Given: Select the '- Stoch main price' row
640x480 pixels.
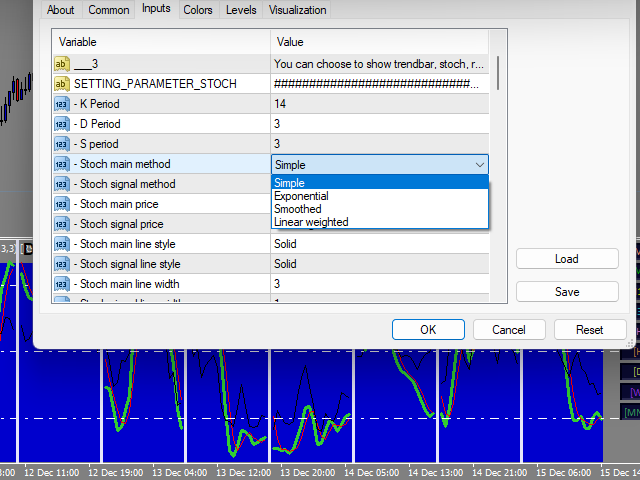Looking at the screenshot, I should click(x=161, y=204).
